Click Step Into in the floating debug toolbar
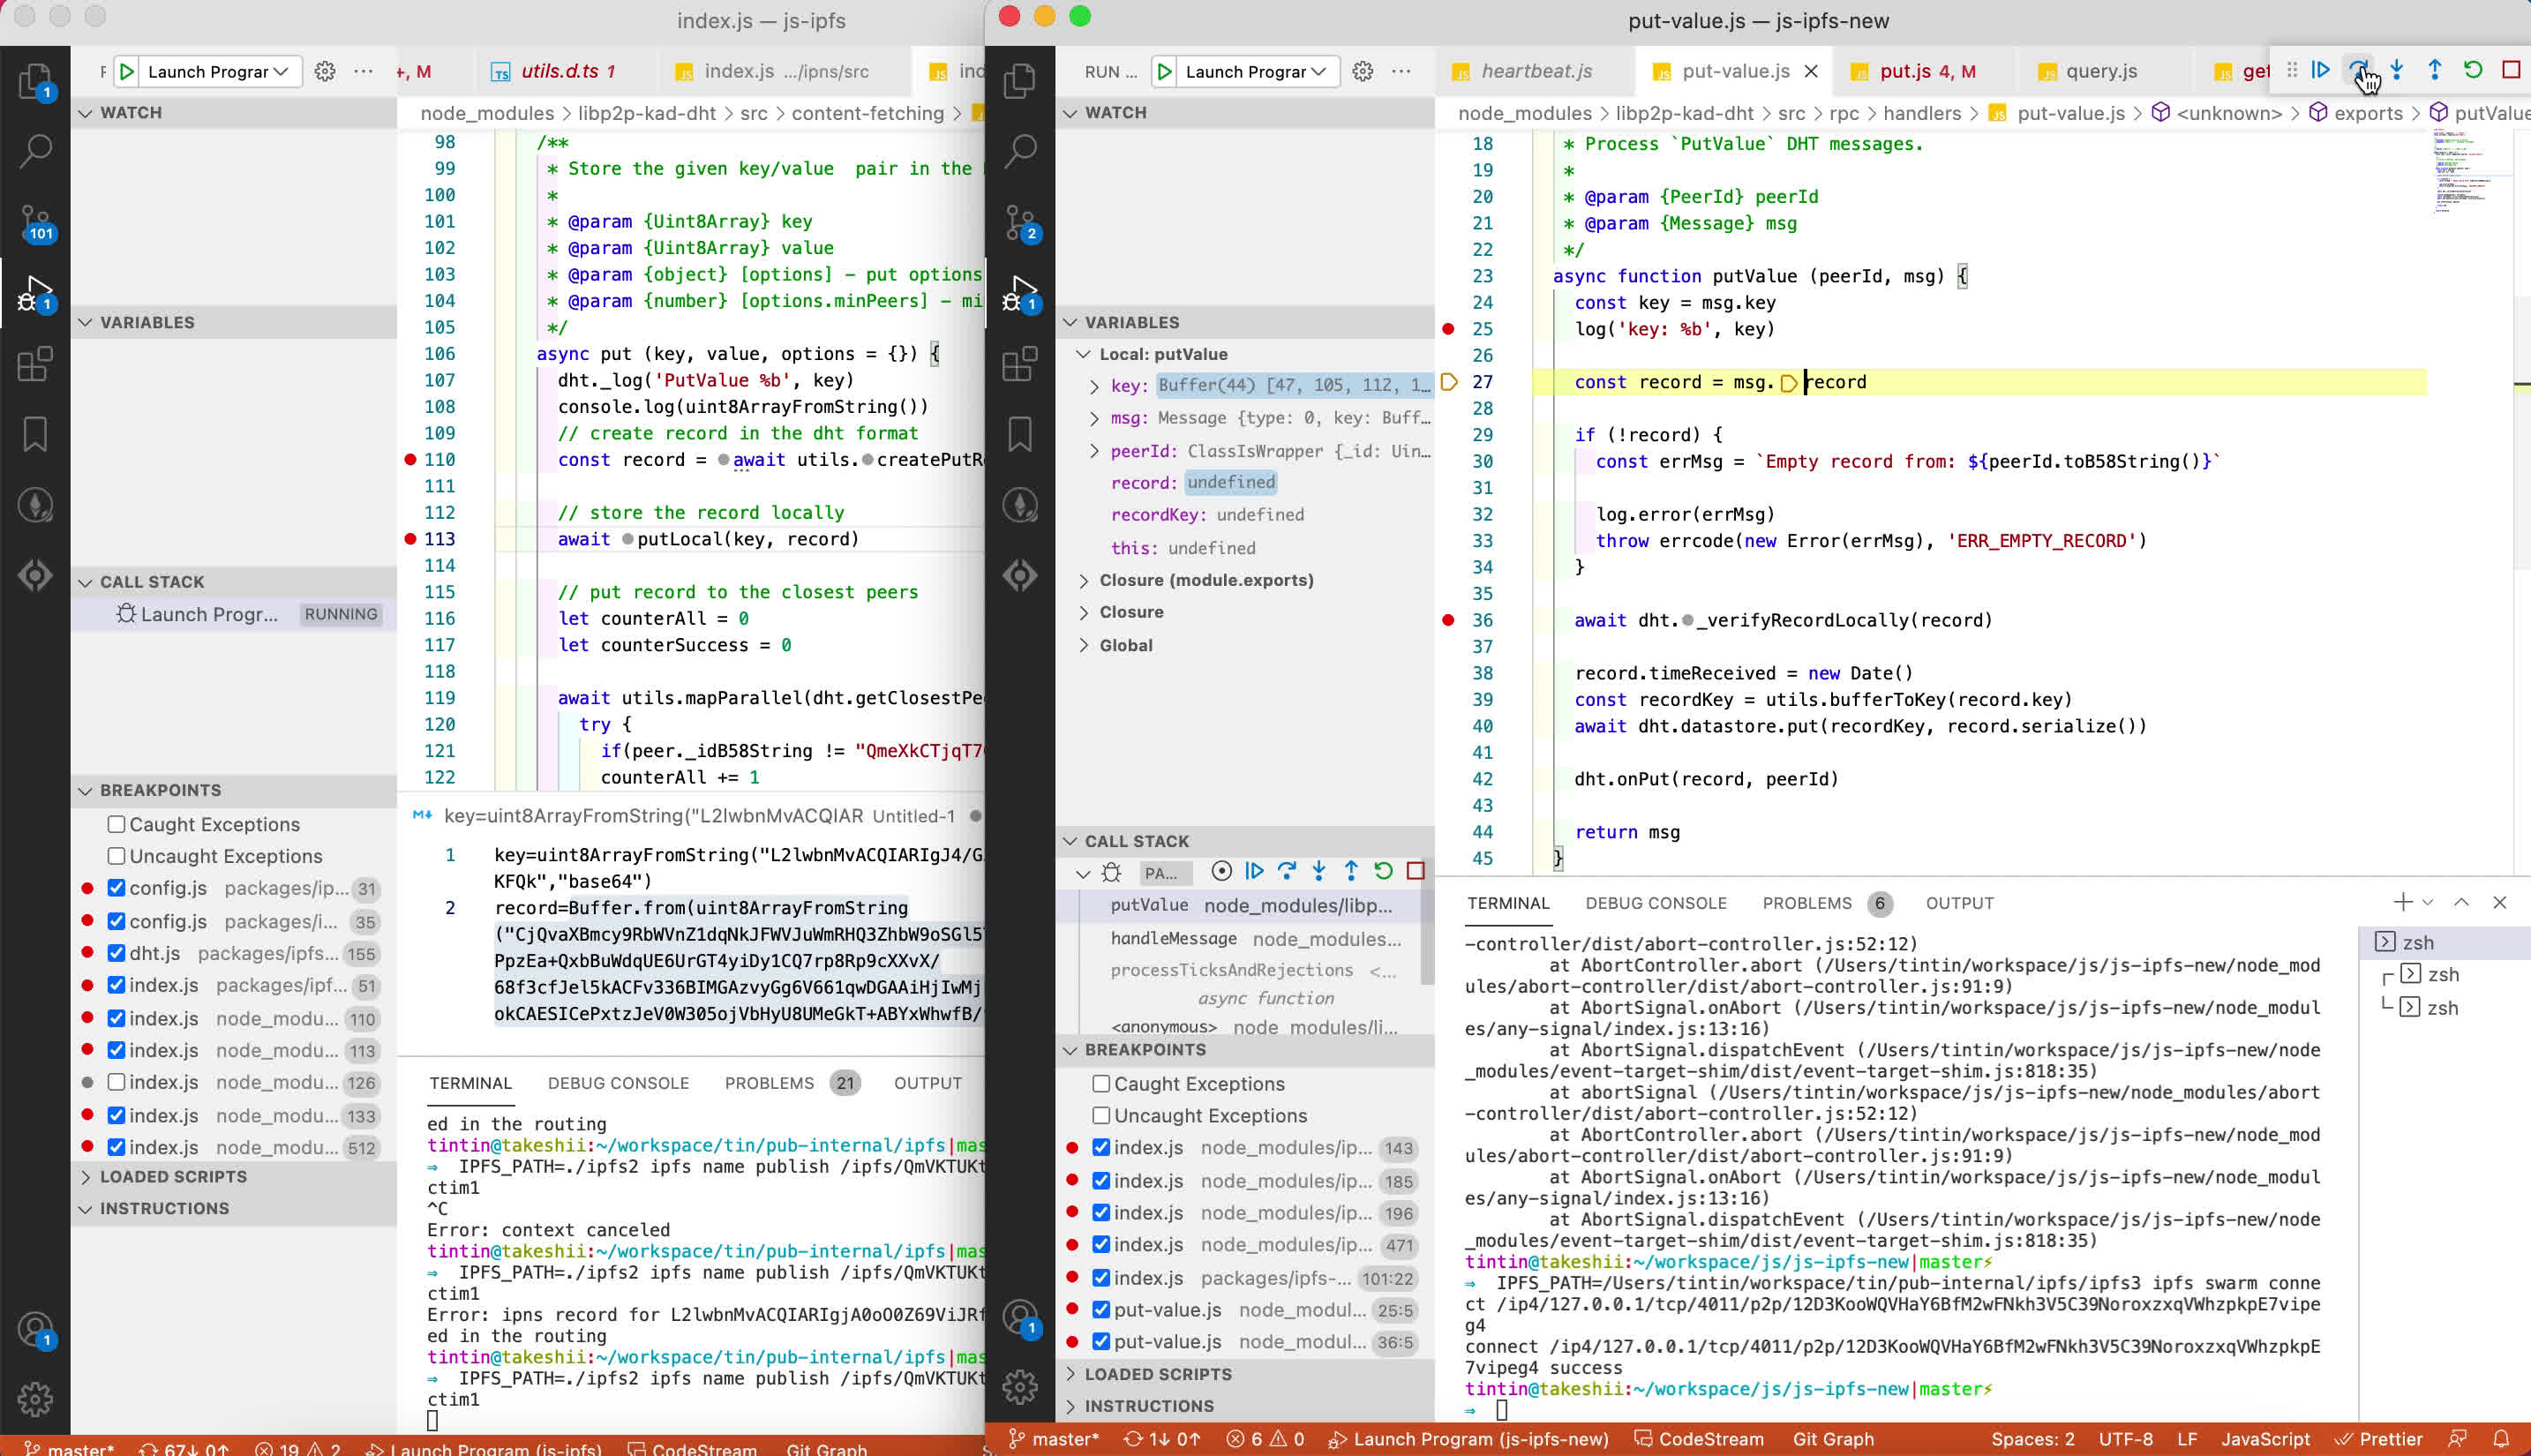Screen dimensions: 2531x1456 coord(2397,70)
